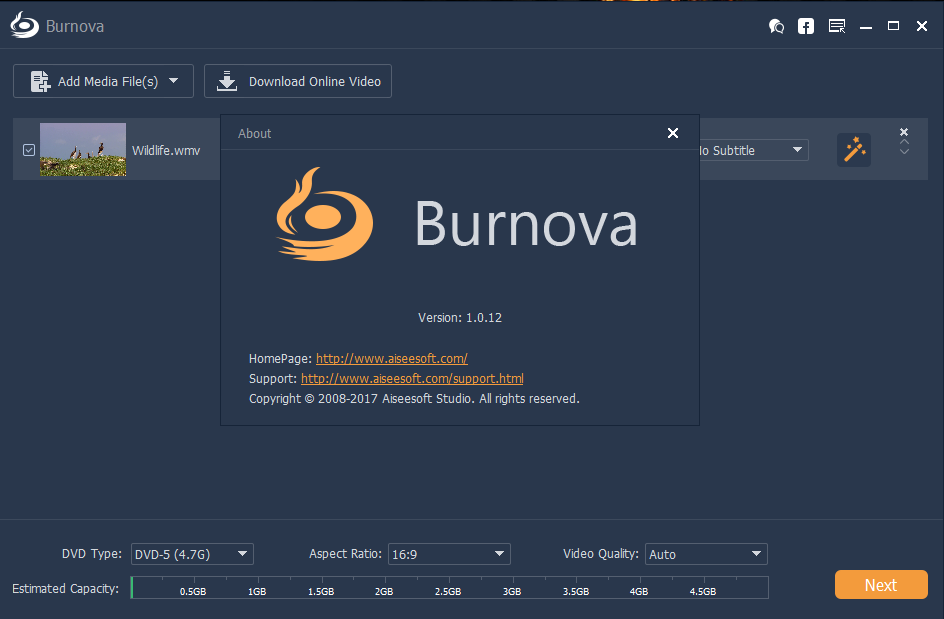Open the aiseesoft.com homepage link
The width and height of the screenshot is (944, 619).
(392, 358)
